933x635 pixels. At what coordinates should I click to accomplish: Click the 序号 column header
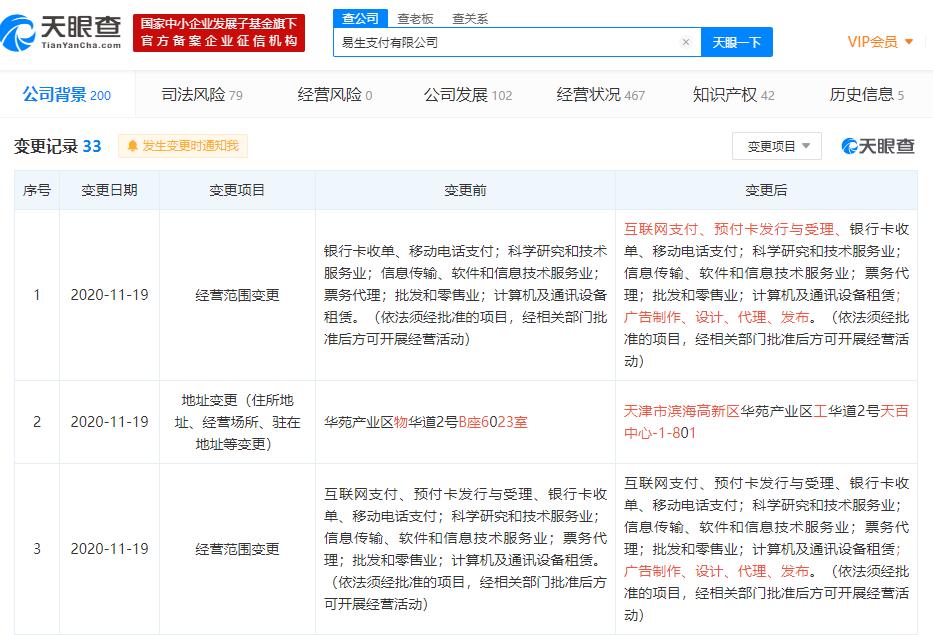(x=37, y=190)
